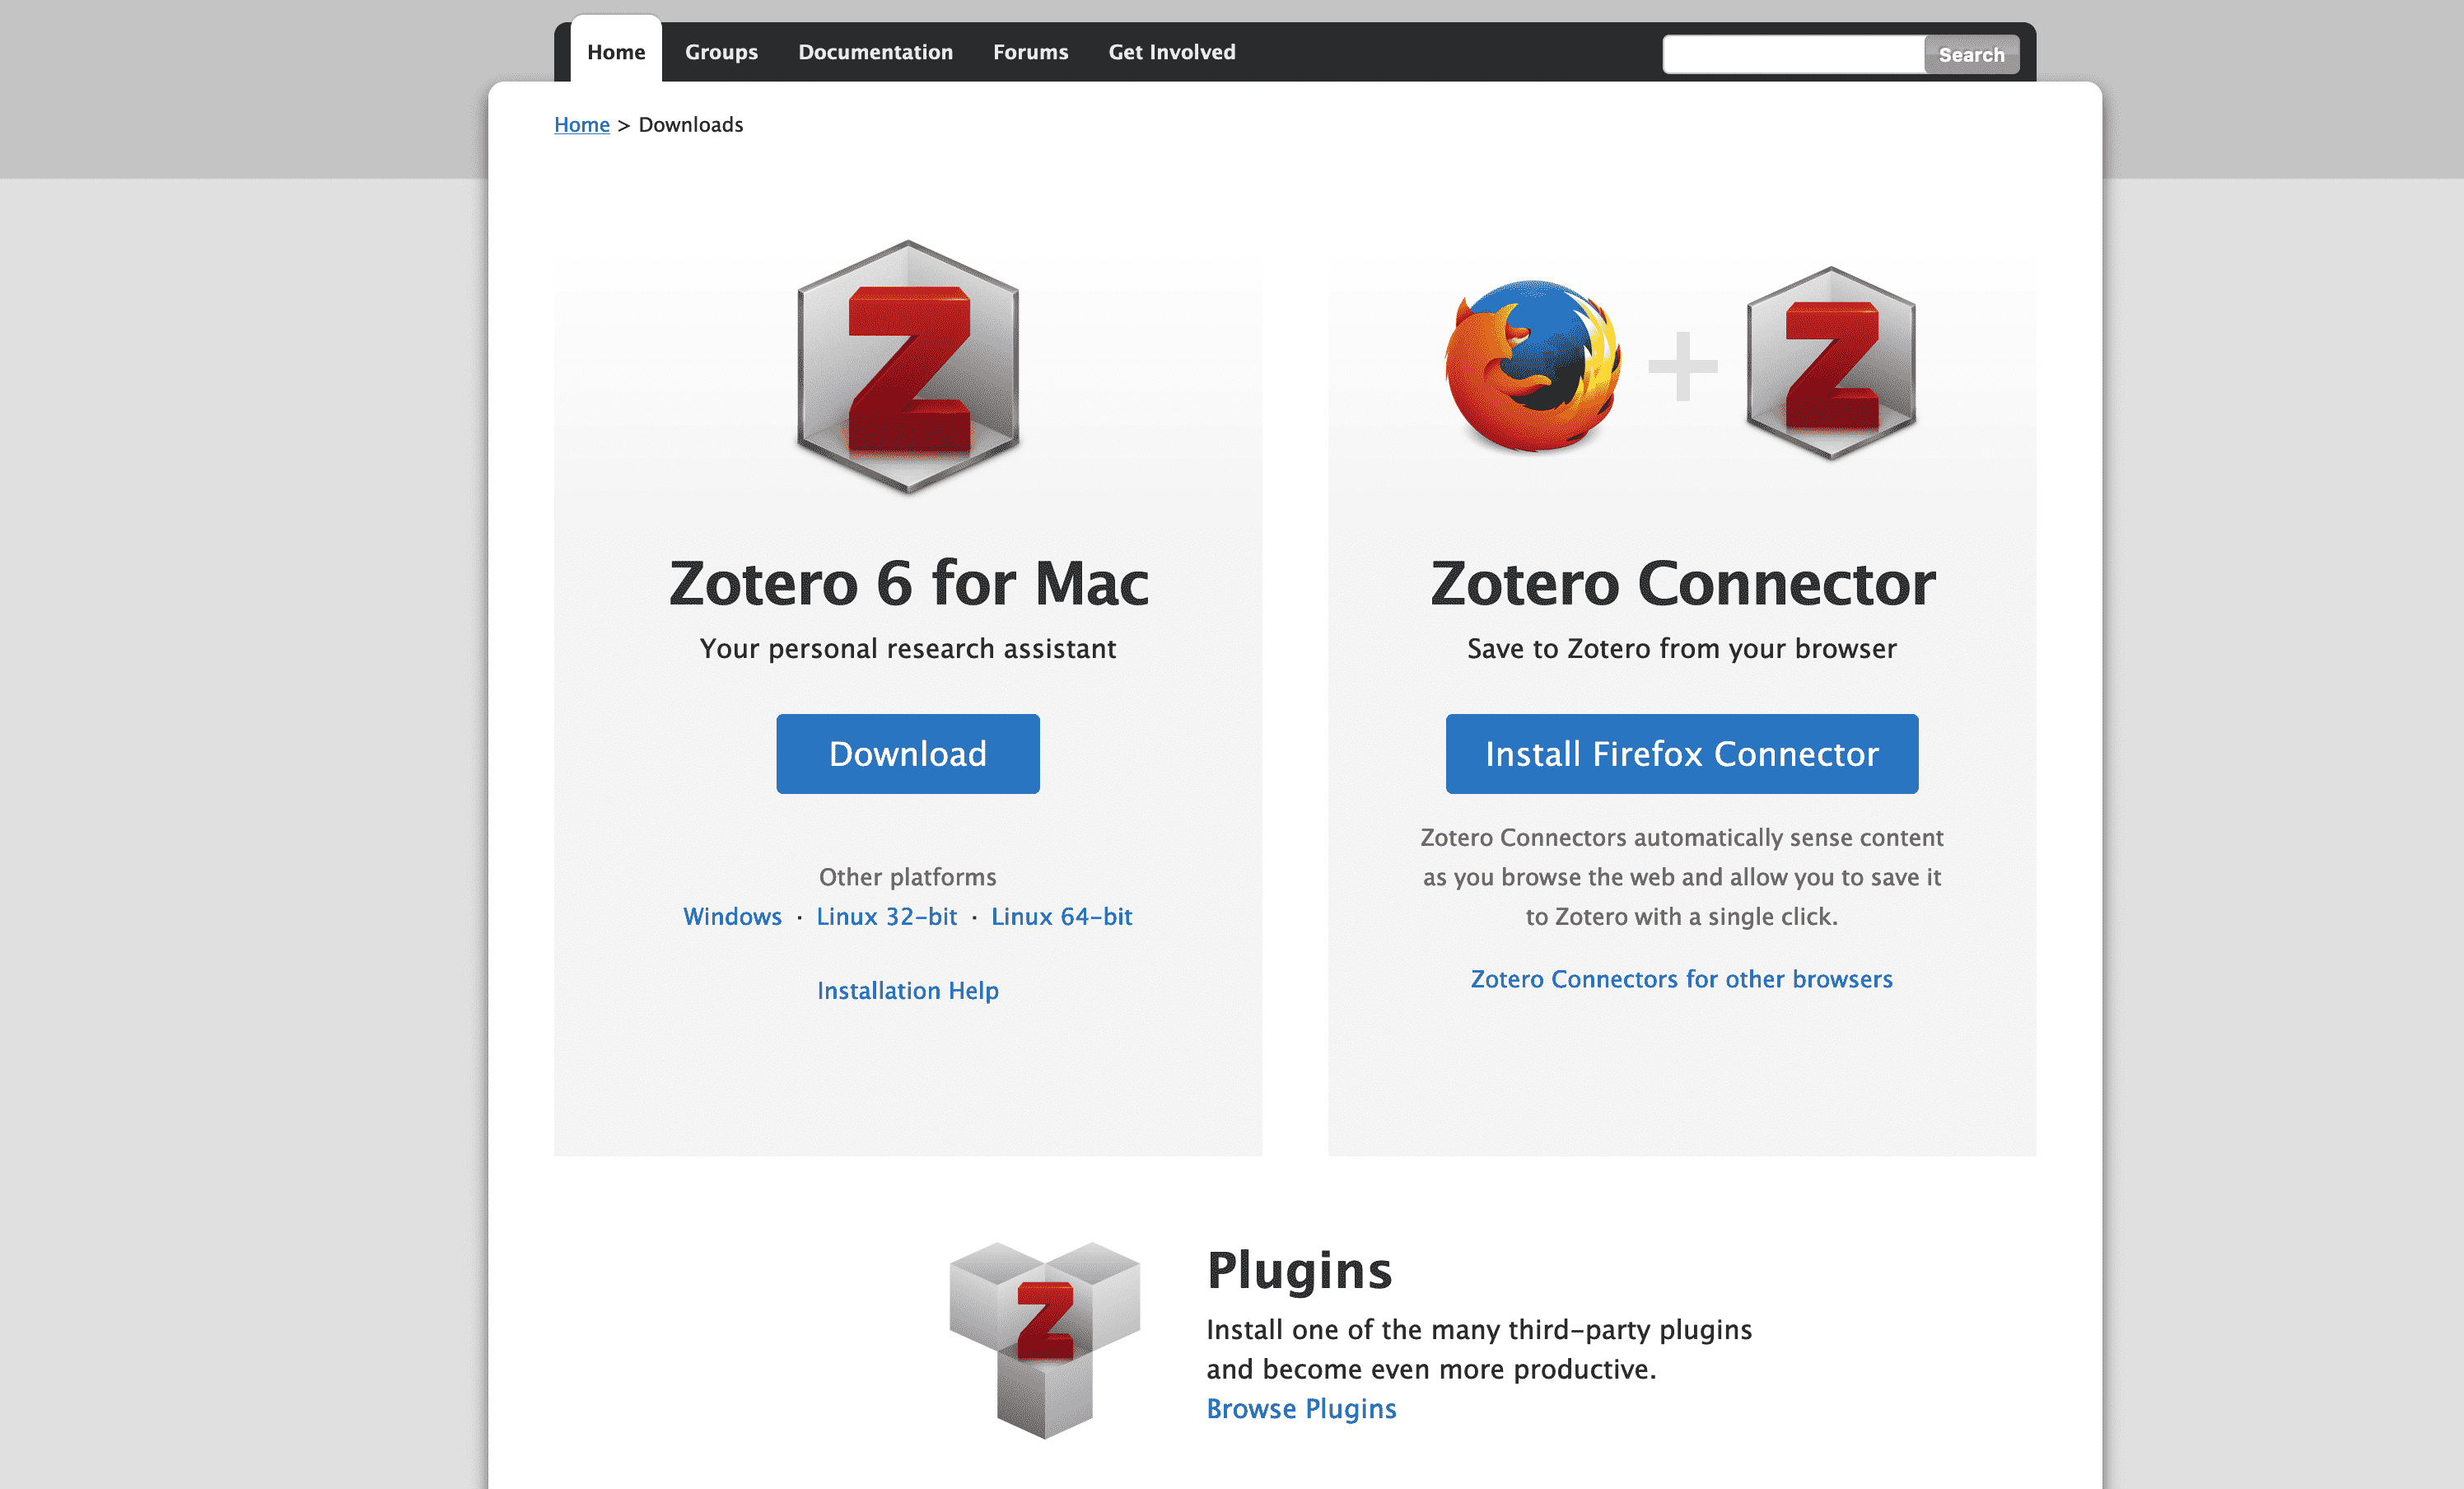Follow the Home breadcrumb link
The image size is (2464, 1489).
tap(582, 124)
